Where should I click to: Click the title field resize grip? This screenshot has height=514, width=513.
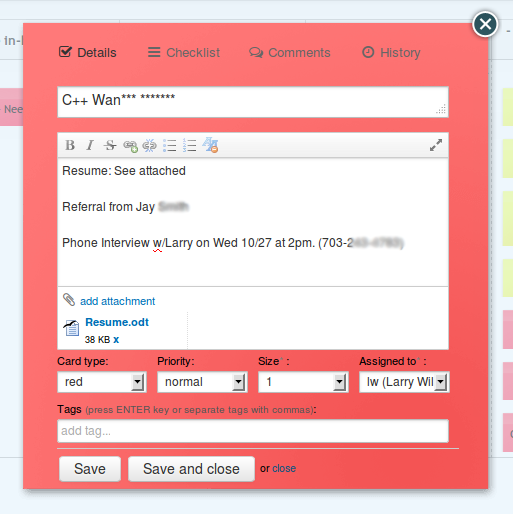tap(441, 109)
